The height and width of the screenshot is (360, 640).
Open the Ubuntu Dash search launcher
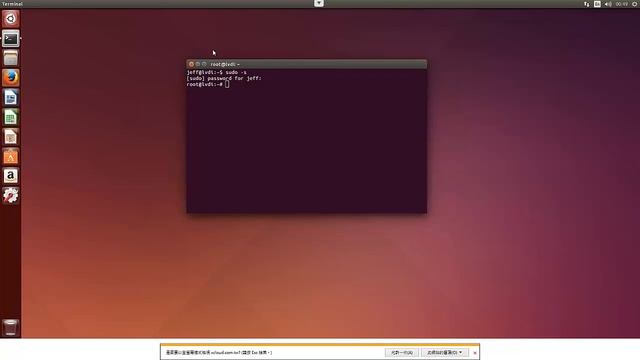point(11,19)
